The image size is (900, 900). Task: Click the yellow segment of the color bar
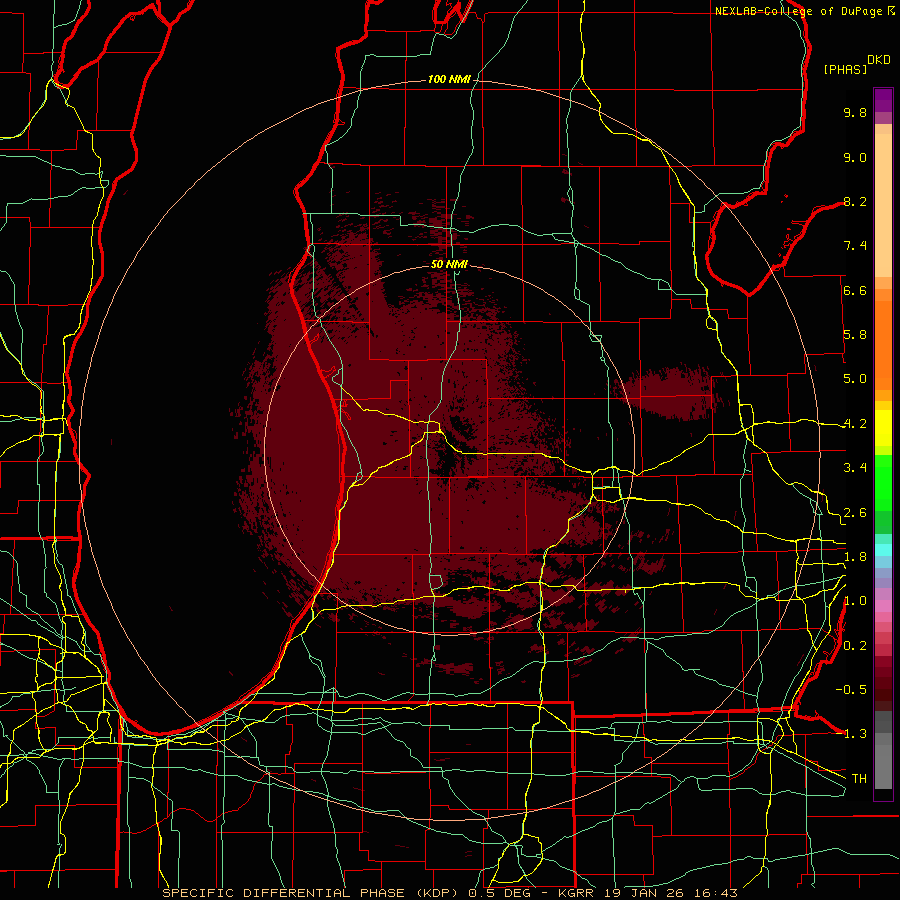[883, 428]
